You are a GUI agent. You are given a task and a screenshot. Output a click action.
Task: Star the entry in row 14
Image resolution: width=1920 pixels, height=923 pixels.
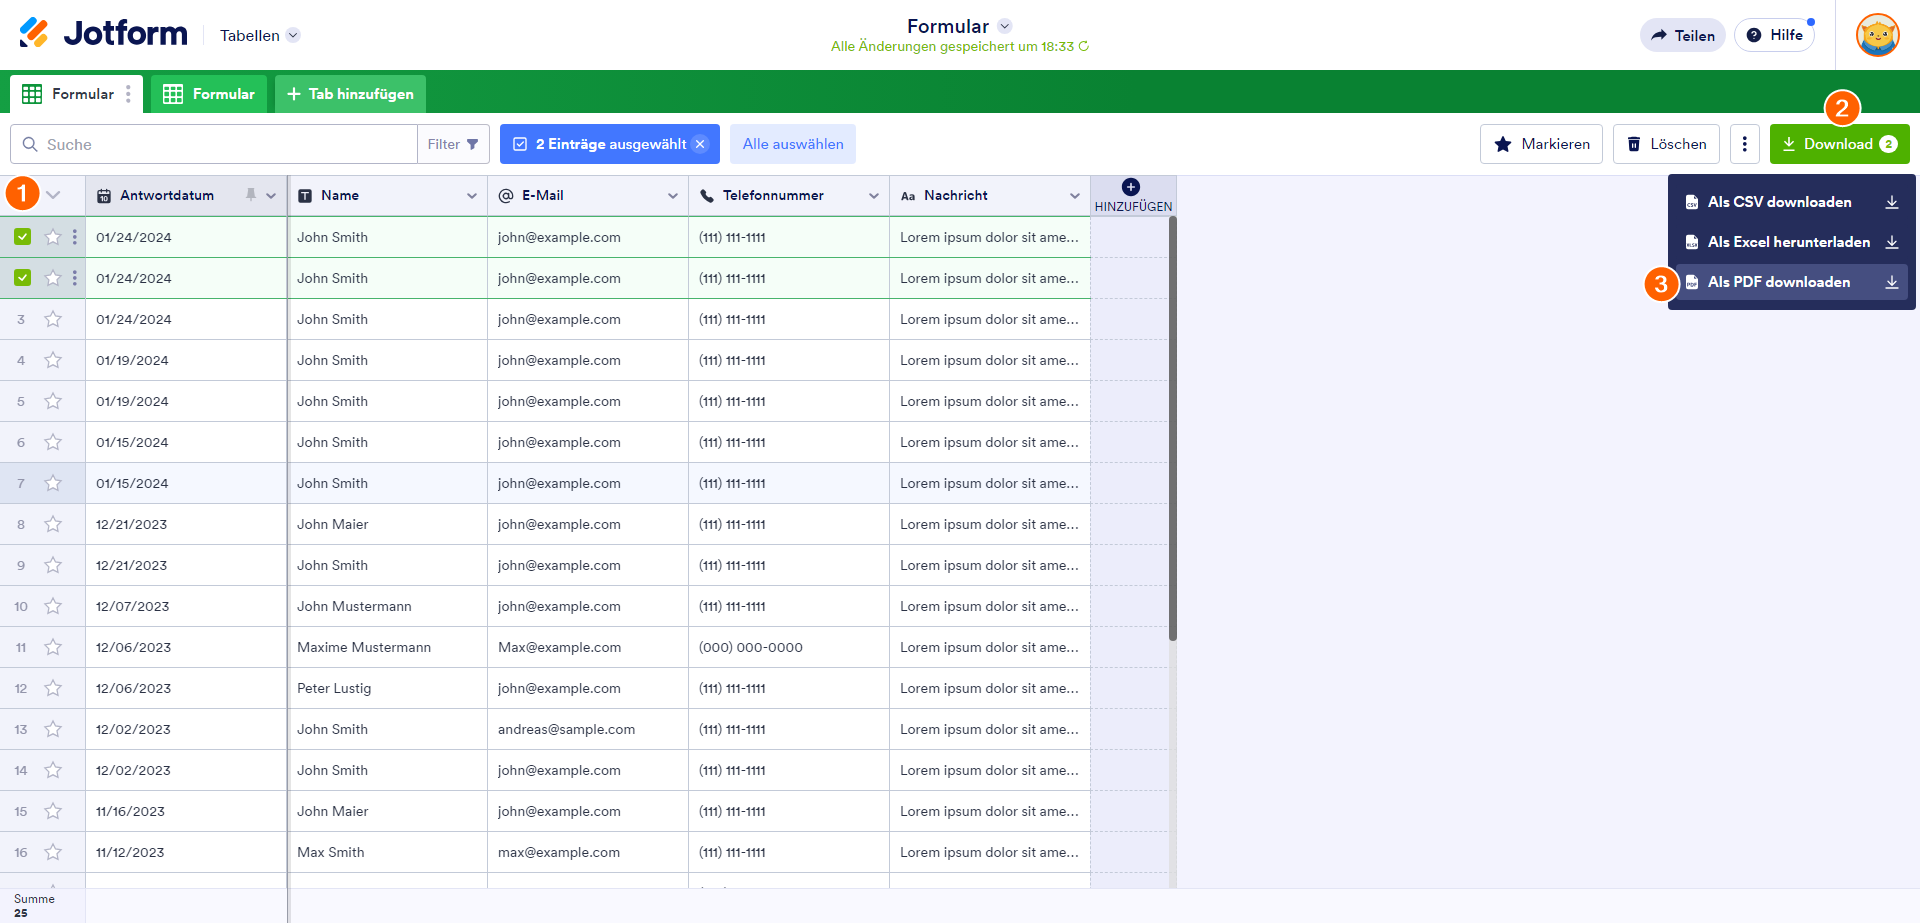[53, 770]
